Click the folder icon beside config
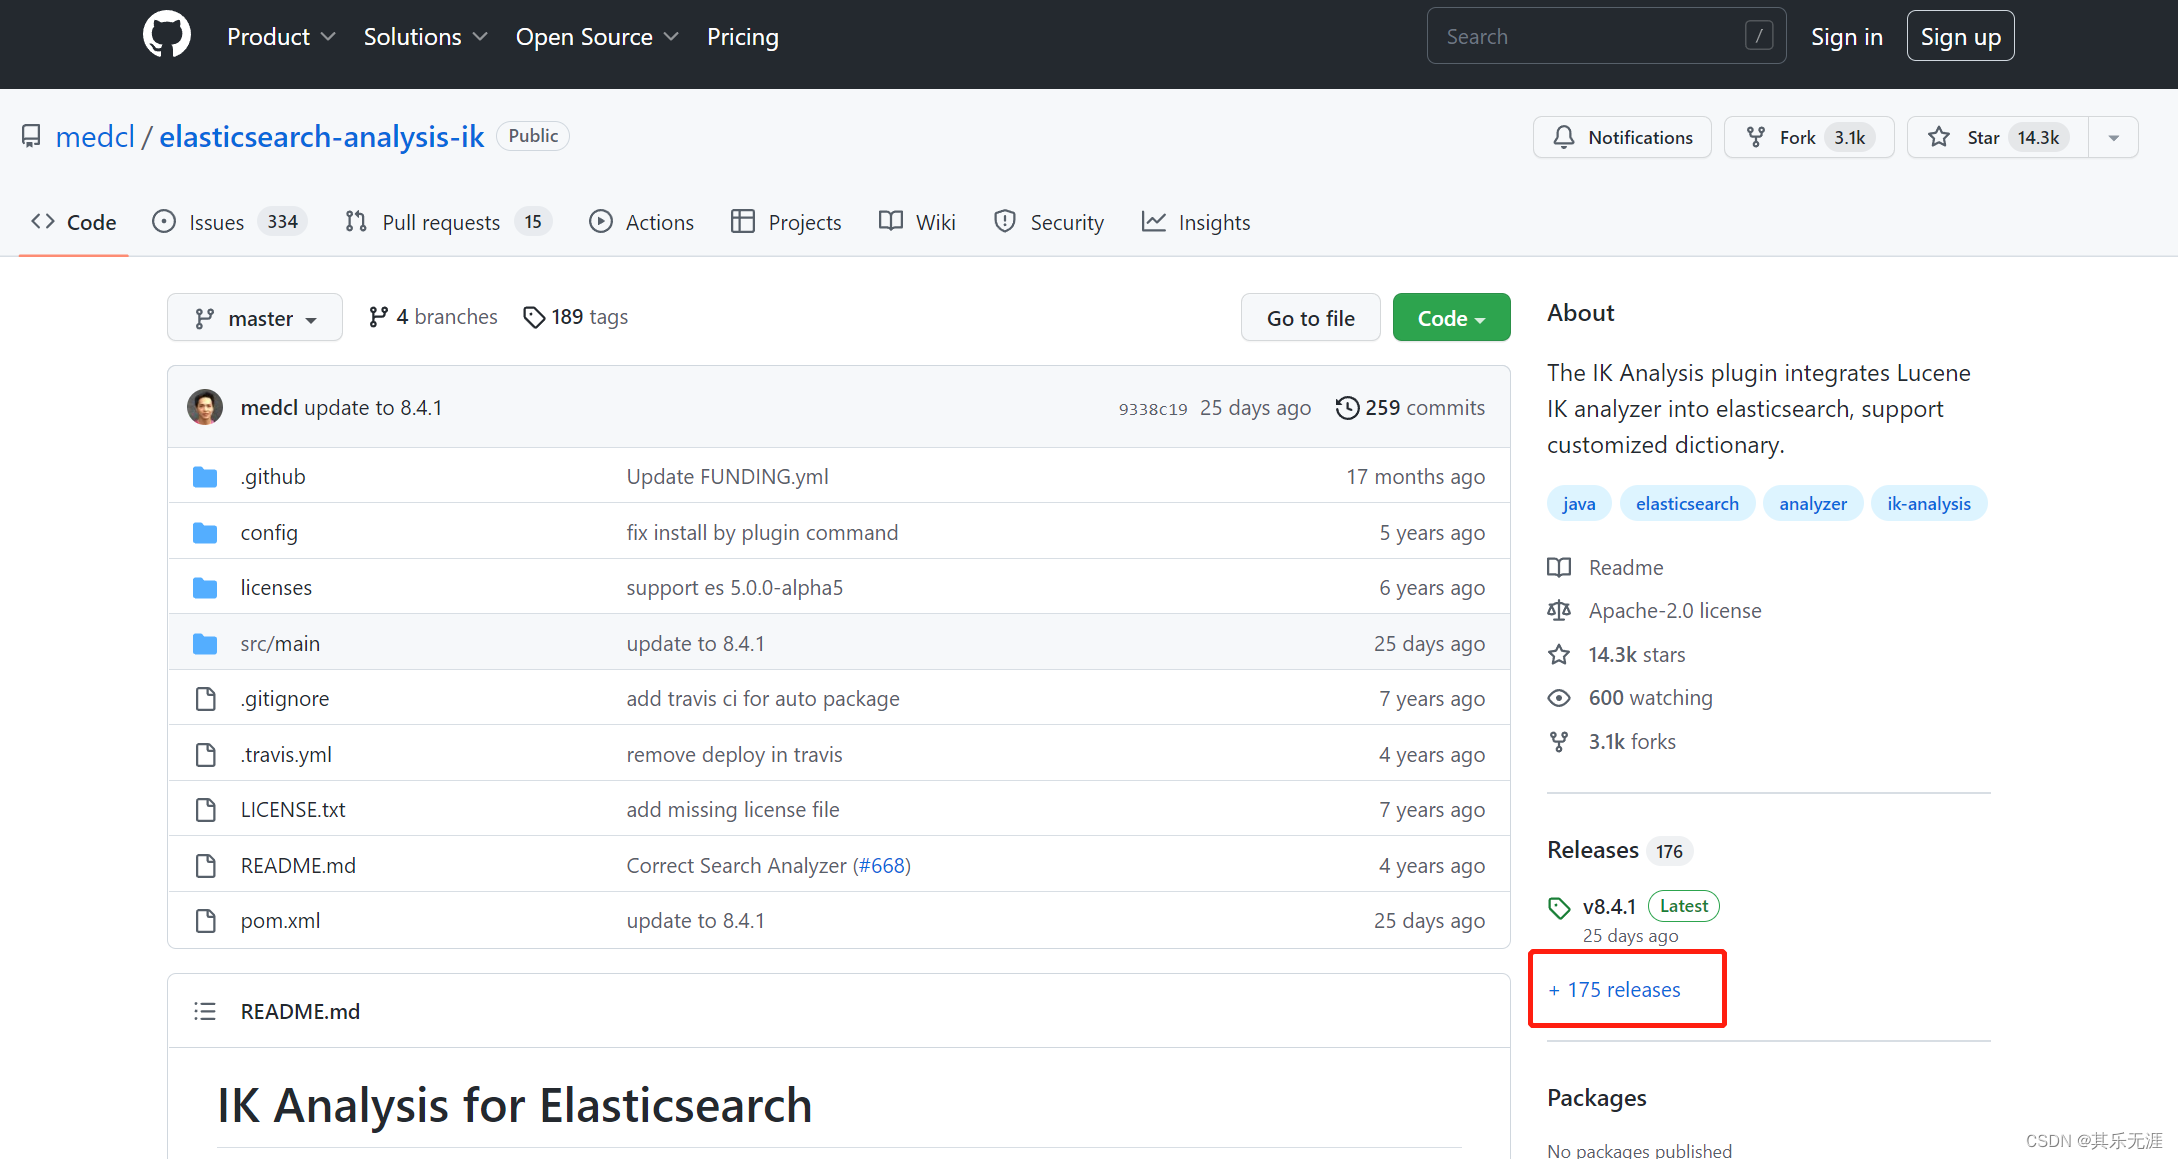The width and height of the screenshot is (2178, 1159). click(x=205, y=533)
